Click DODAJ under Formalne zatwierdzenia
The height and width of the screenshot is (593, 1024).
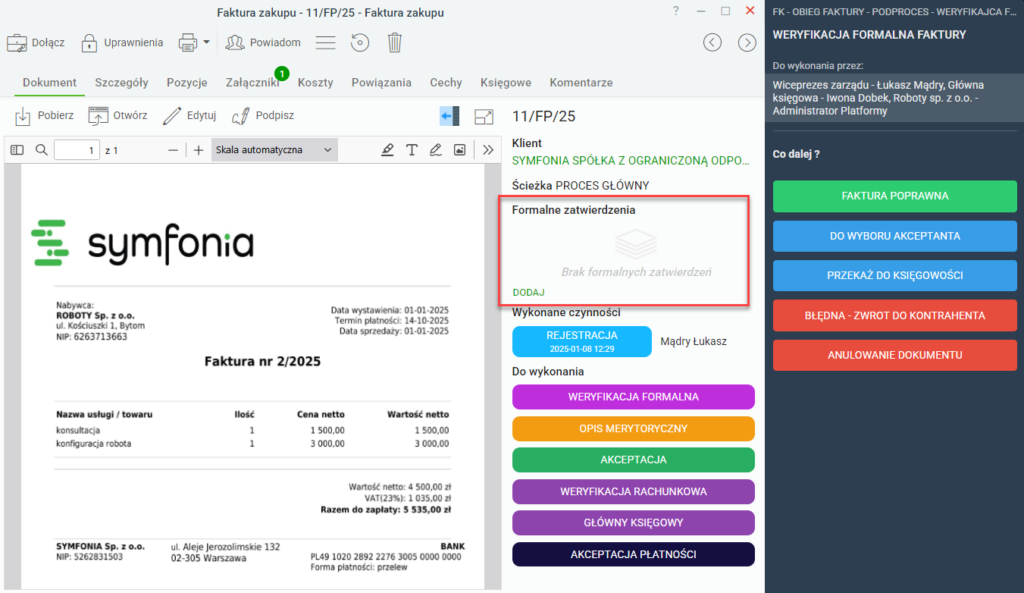(528, 293)
